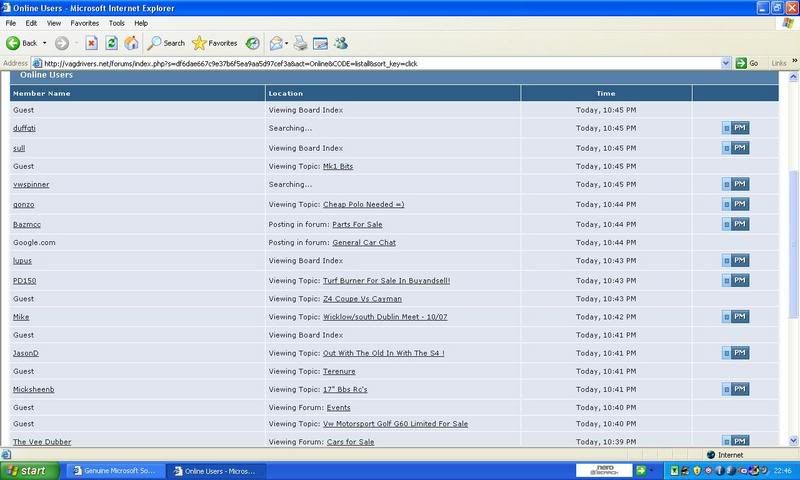This screenshot has width=800, height=480.
Task: Expand the Back button history dropdown
Action: (45, 43)
